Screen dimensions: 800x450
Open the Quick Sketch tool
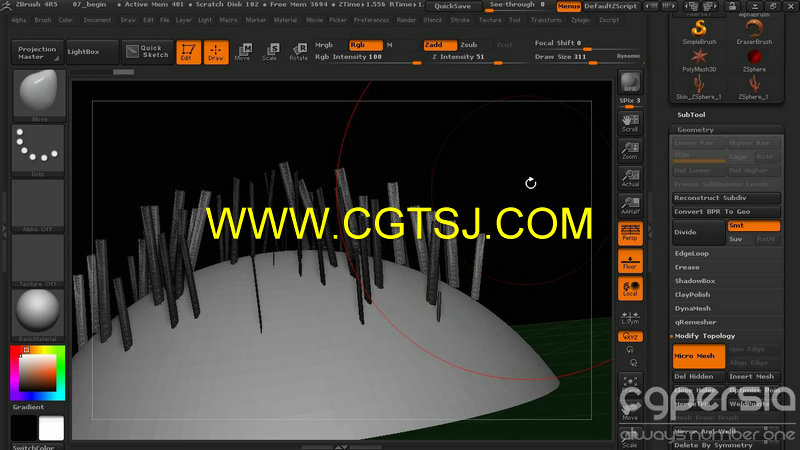tap(147, 52)
